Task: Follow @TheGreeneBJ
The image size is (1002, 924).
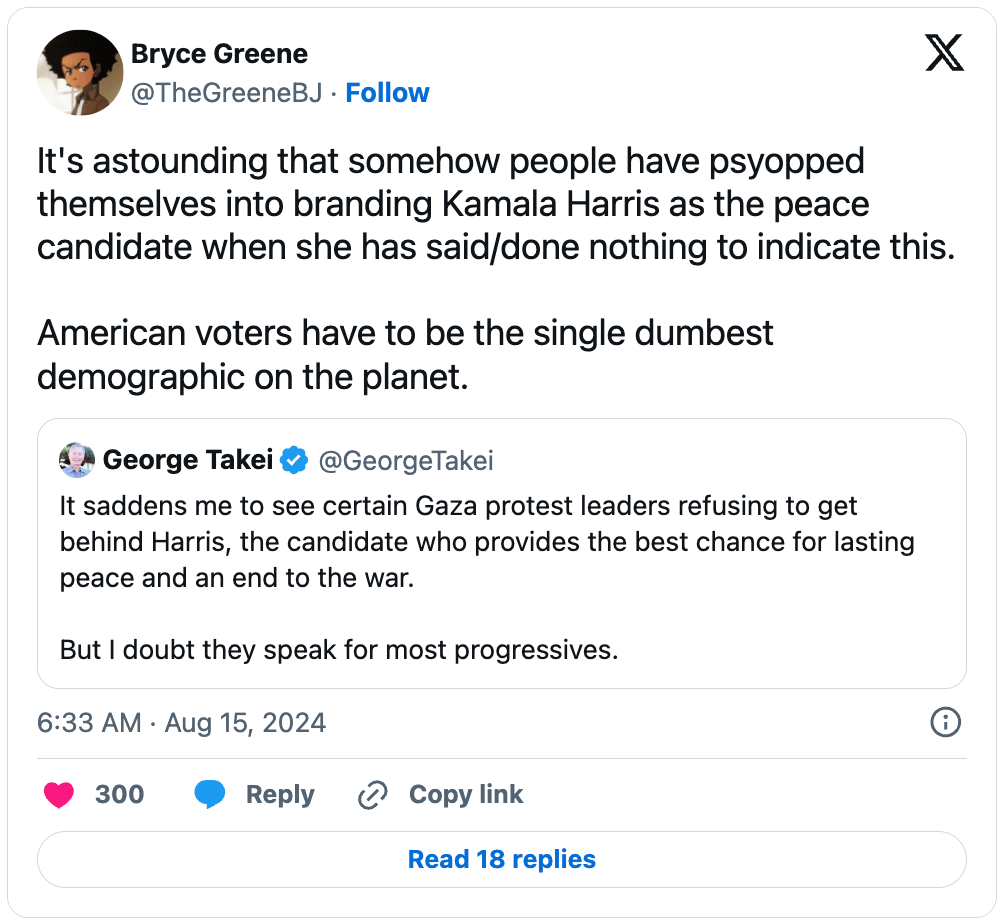Action: (387, 93)
